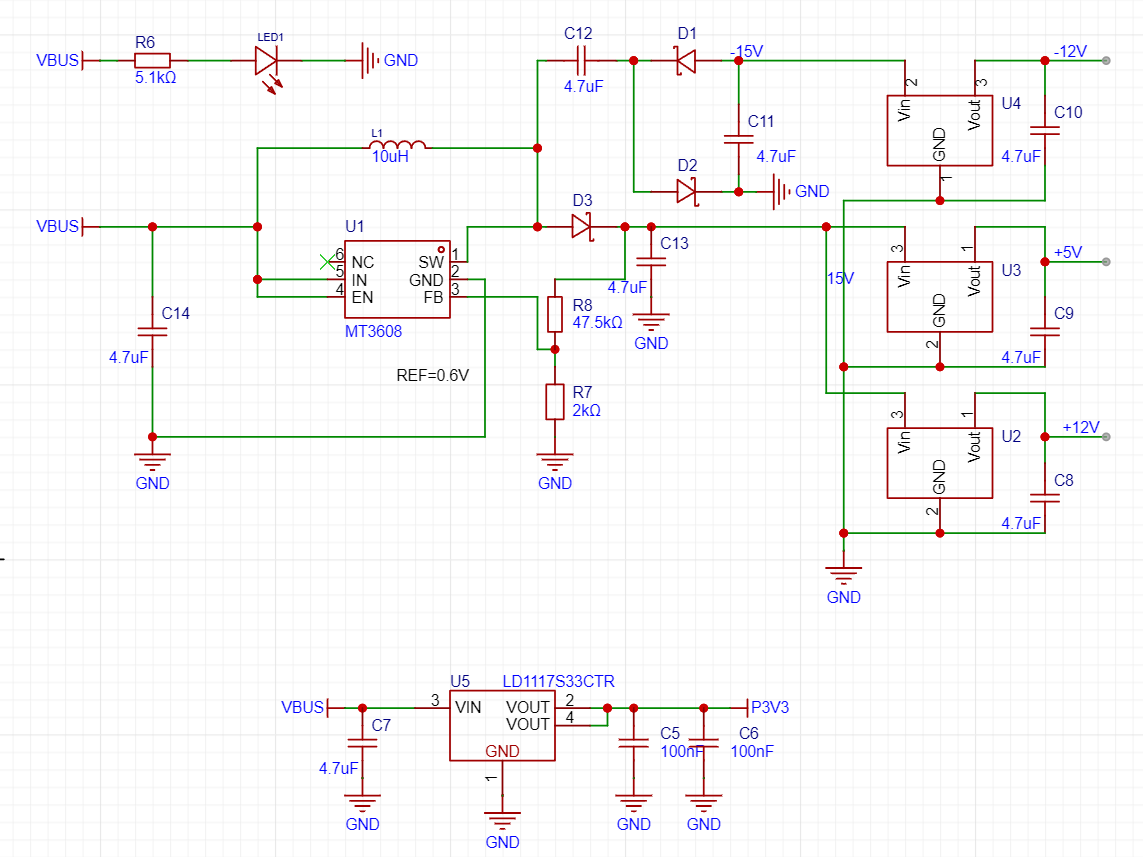The image size is (1143, 857).
Task: Select the GND symbol below U5
Action: click(x=502, y=820)
